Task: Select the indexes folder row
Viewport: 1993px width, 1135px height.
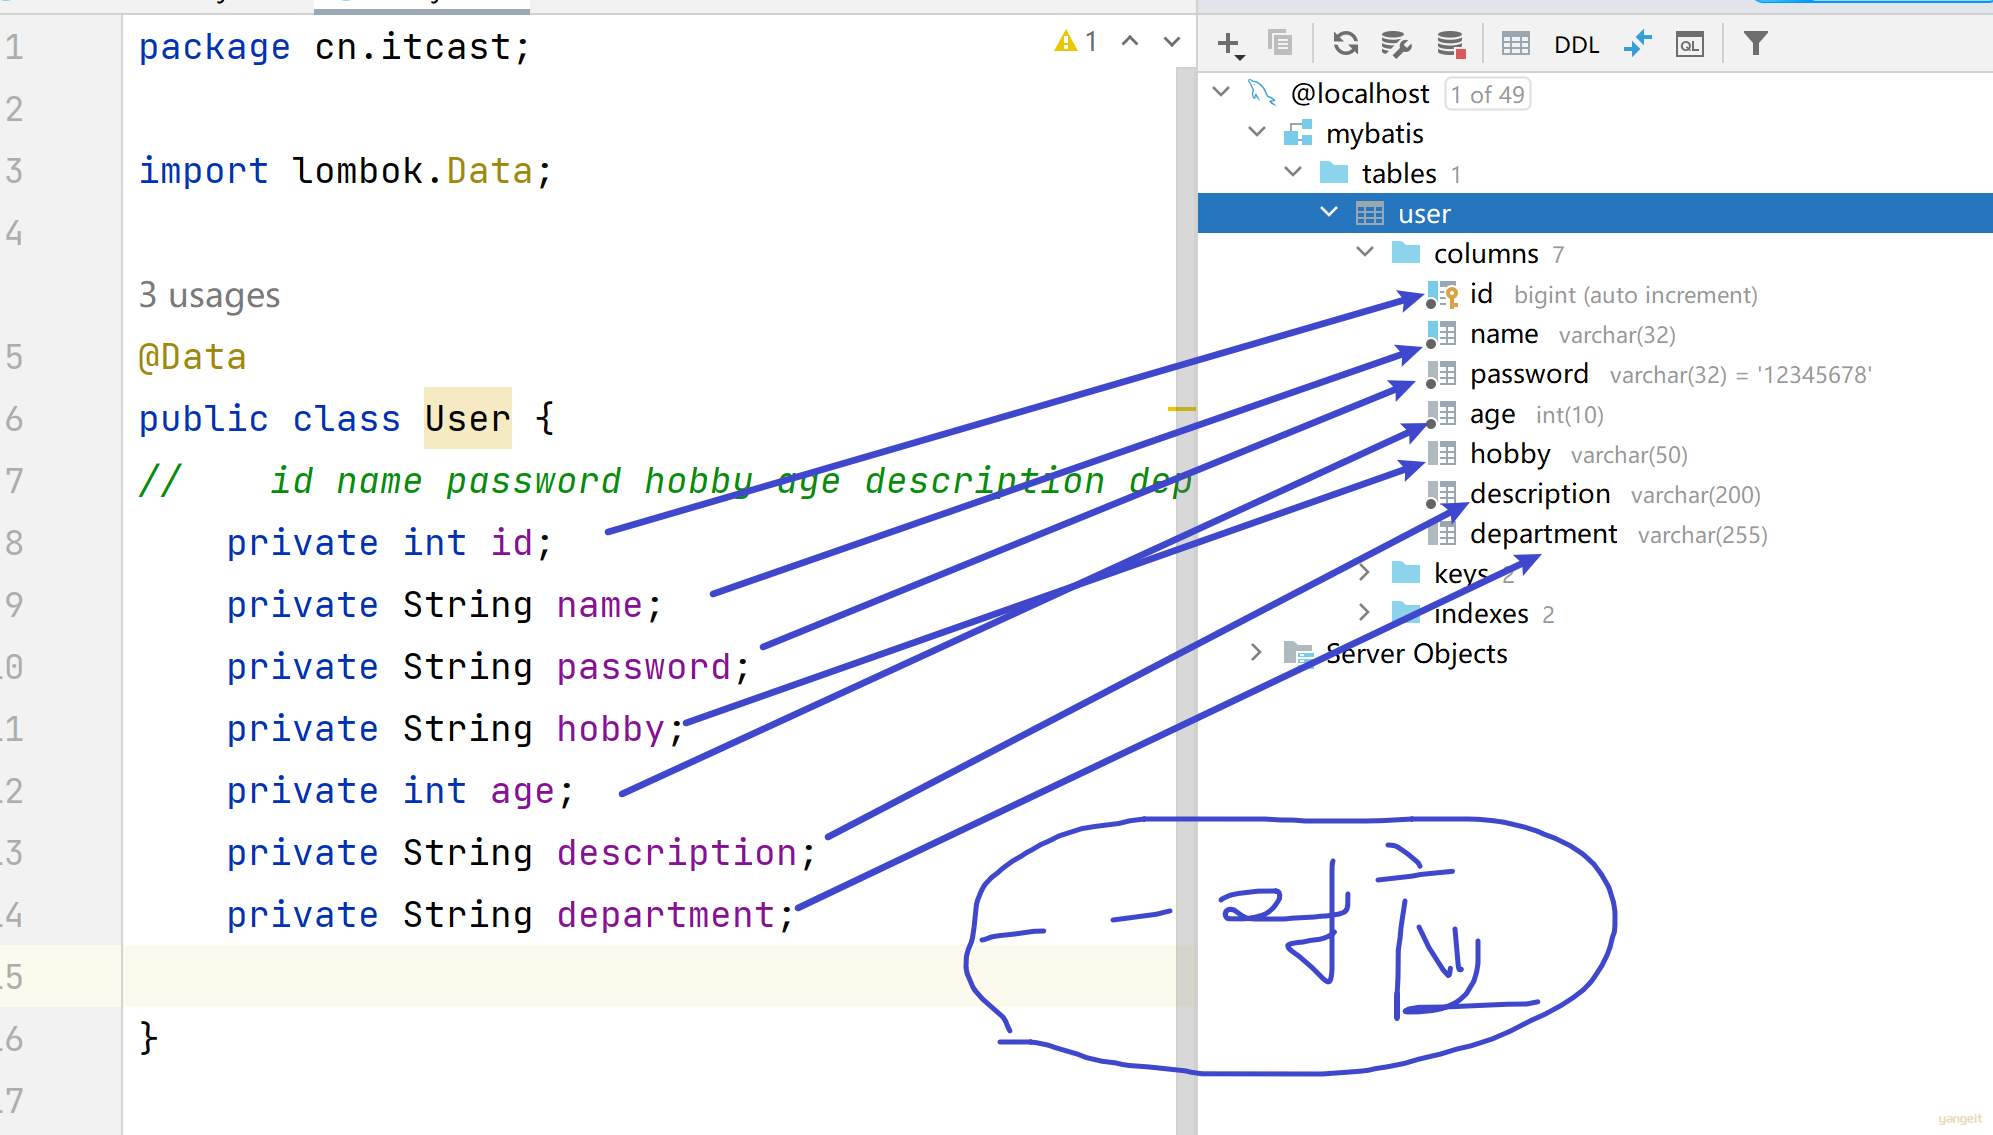Action: [1595, 614]
